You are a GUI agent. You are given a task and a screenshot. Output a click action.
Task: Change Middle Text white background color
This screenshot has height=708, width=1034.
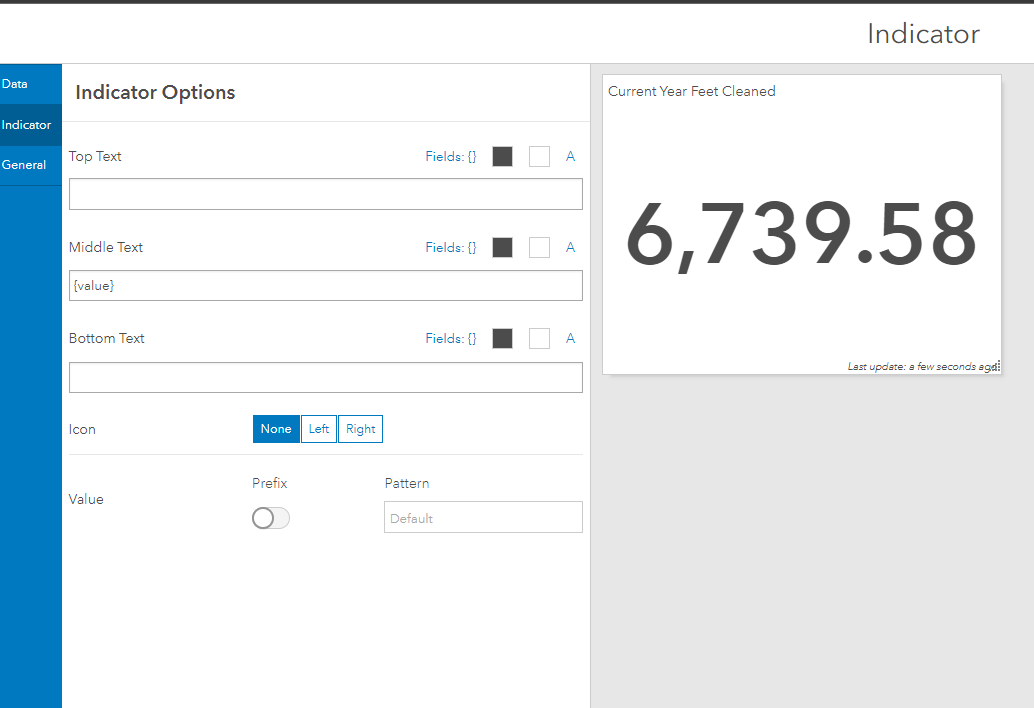[x=539, y=248]
